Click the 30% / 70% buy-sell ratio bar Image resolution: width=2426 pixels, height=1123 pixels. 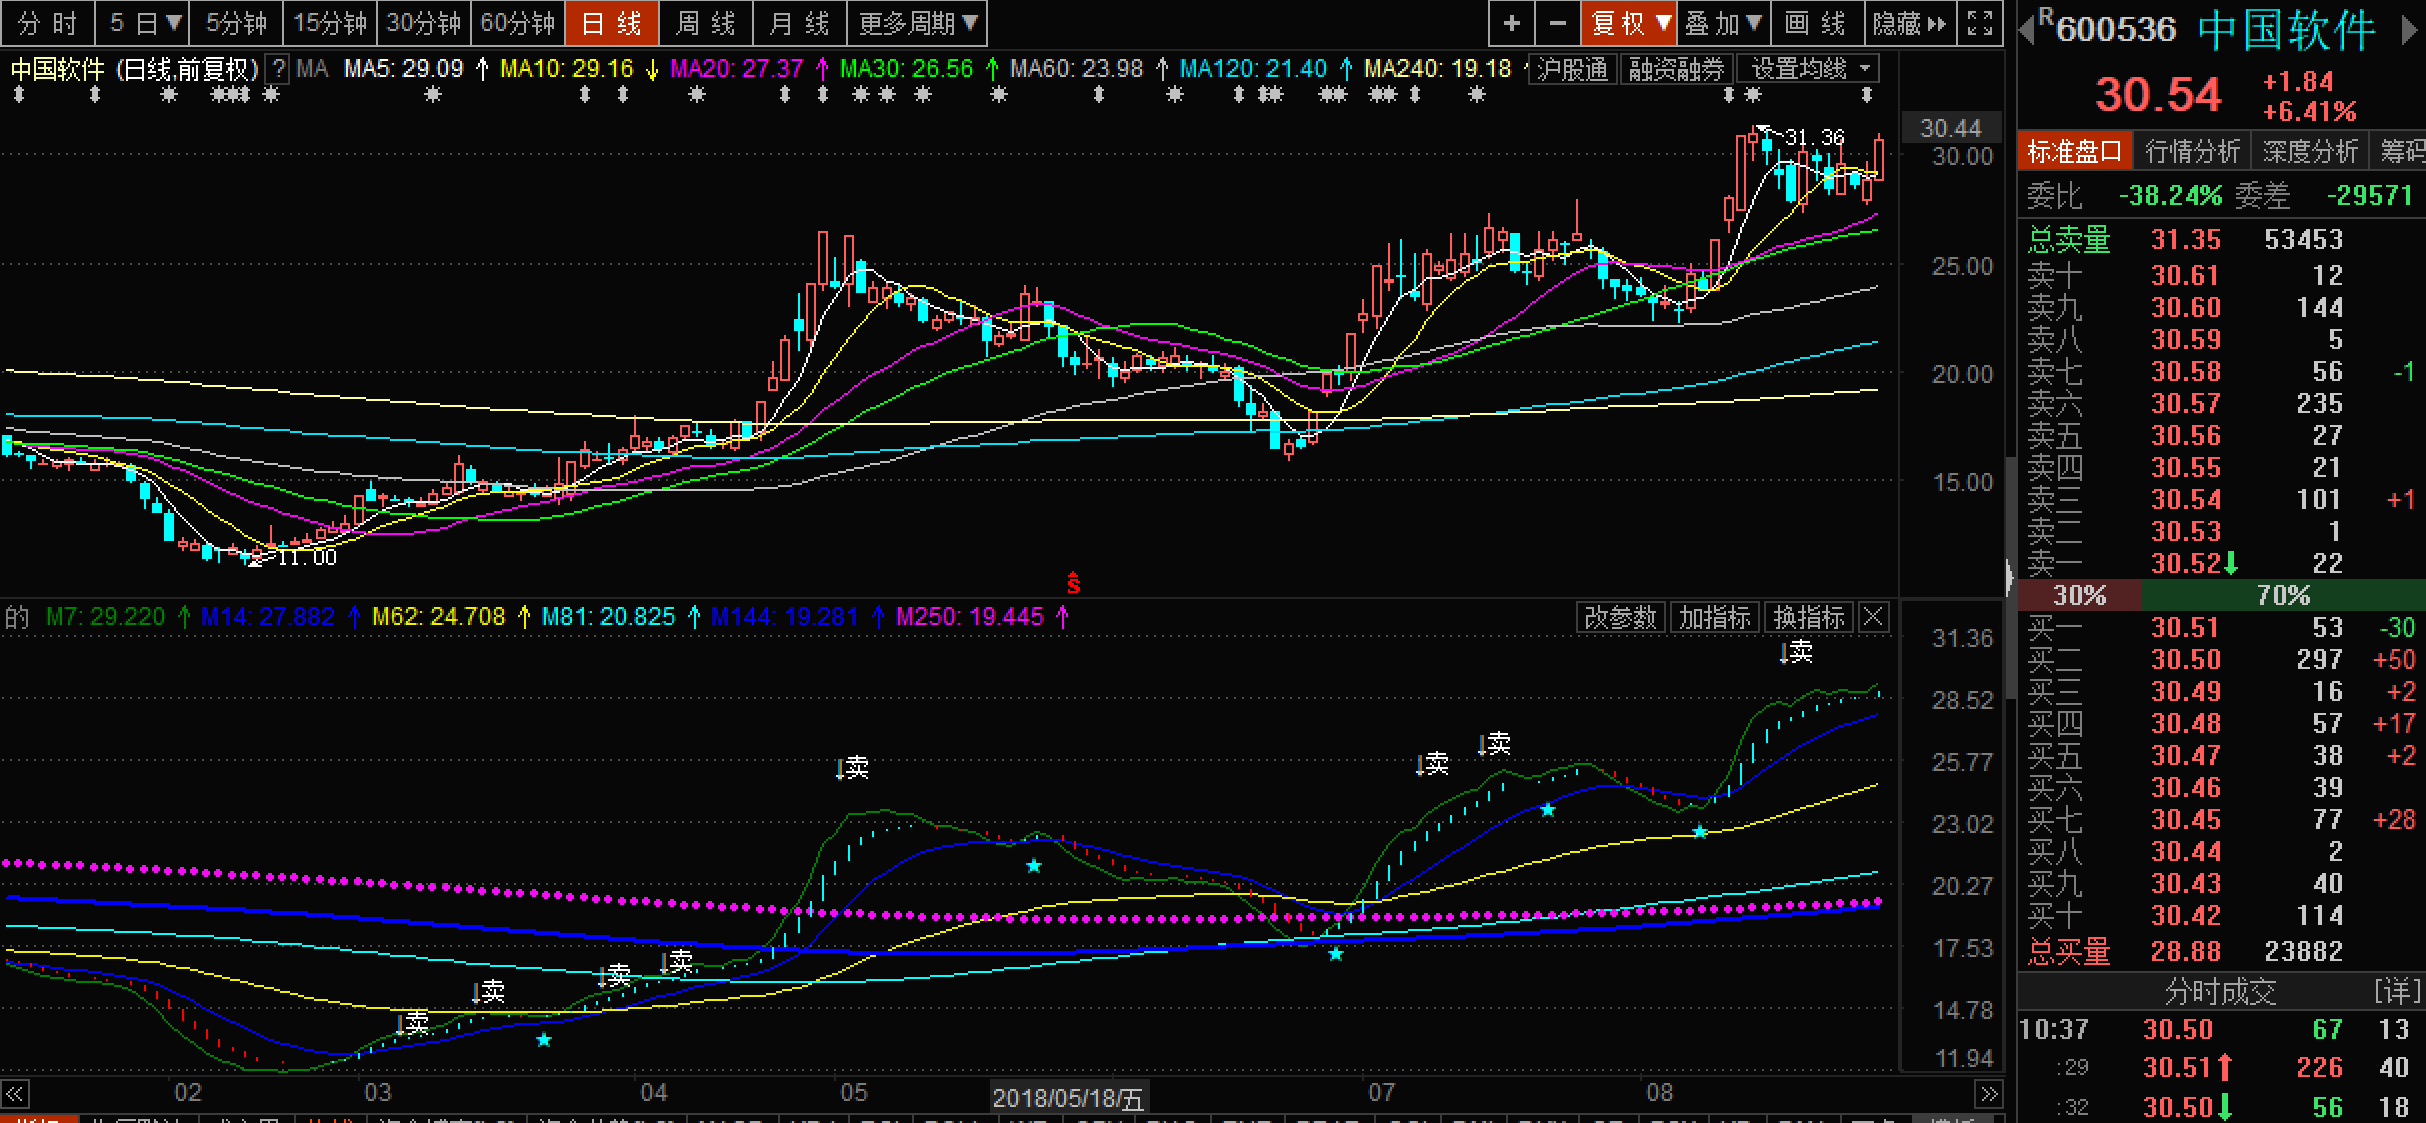point(2221,595)
